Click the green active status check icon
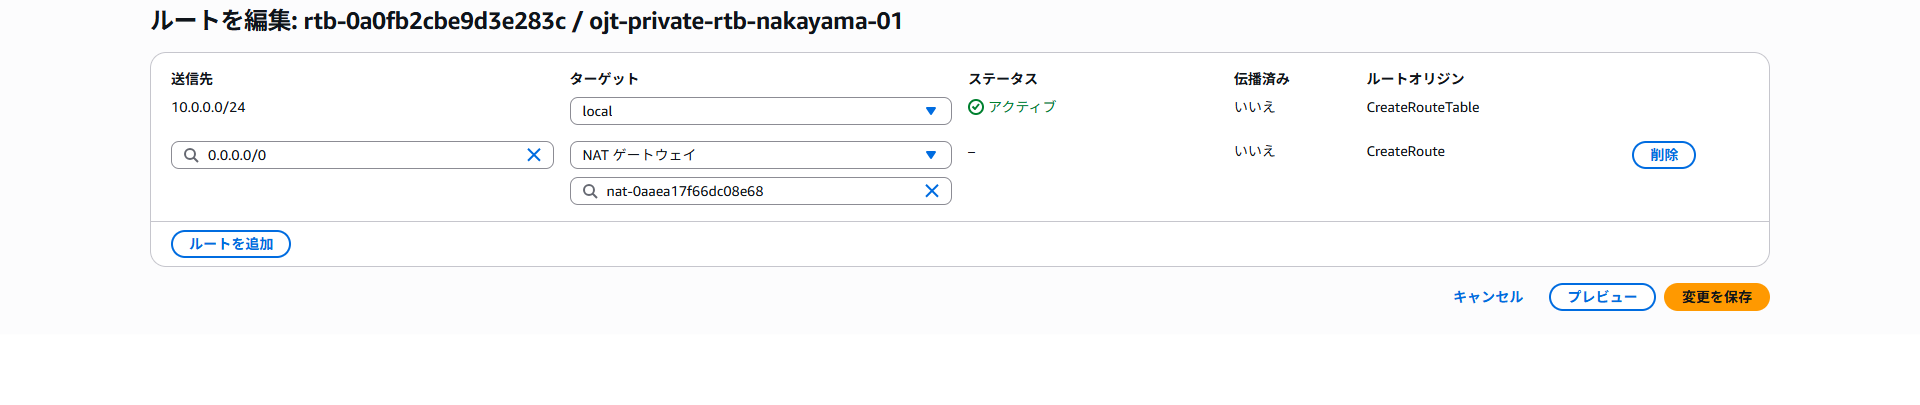The image size is (1920, 405). pos(976,107)
